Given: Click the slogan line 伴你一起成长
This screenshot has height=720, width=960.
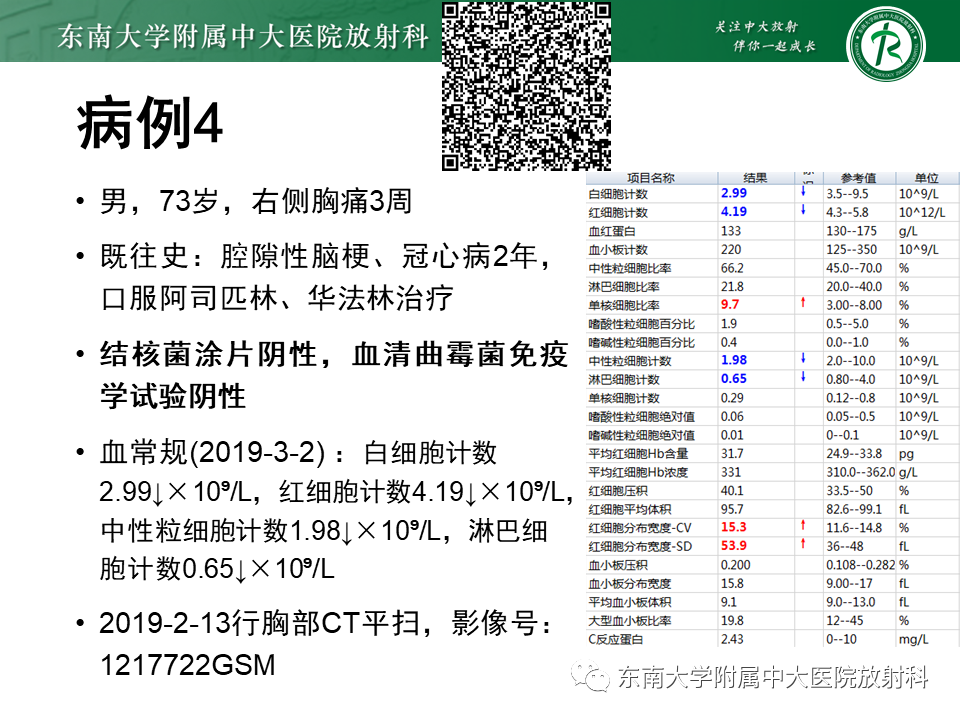Looking at the screenshot, I should [774, 46].
